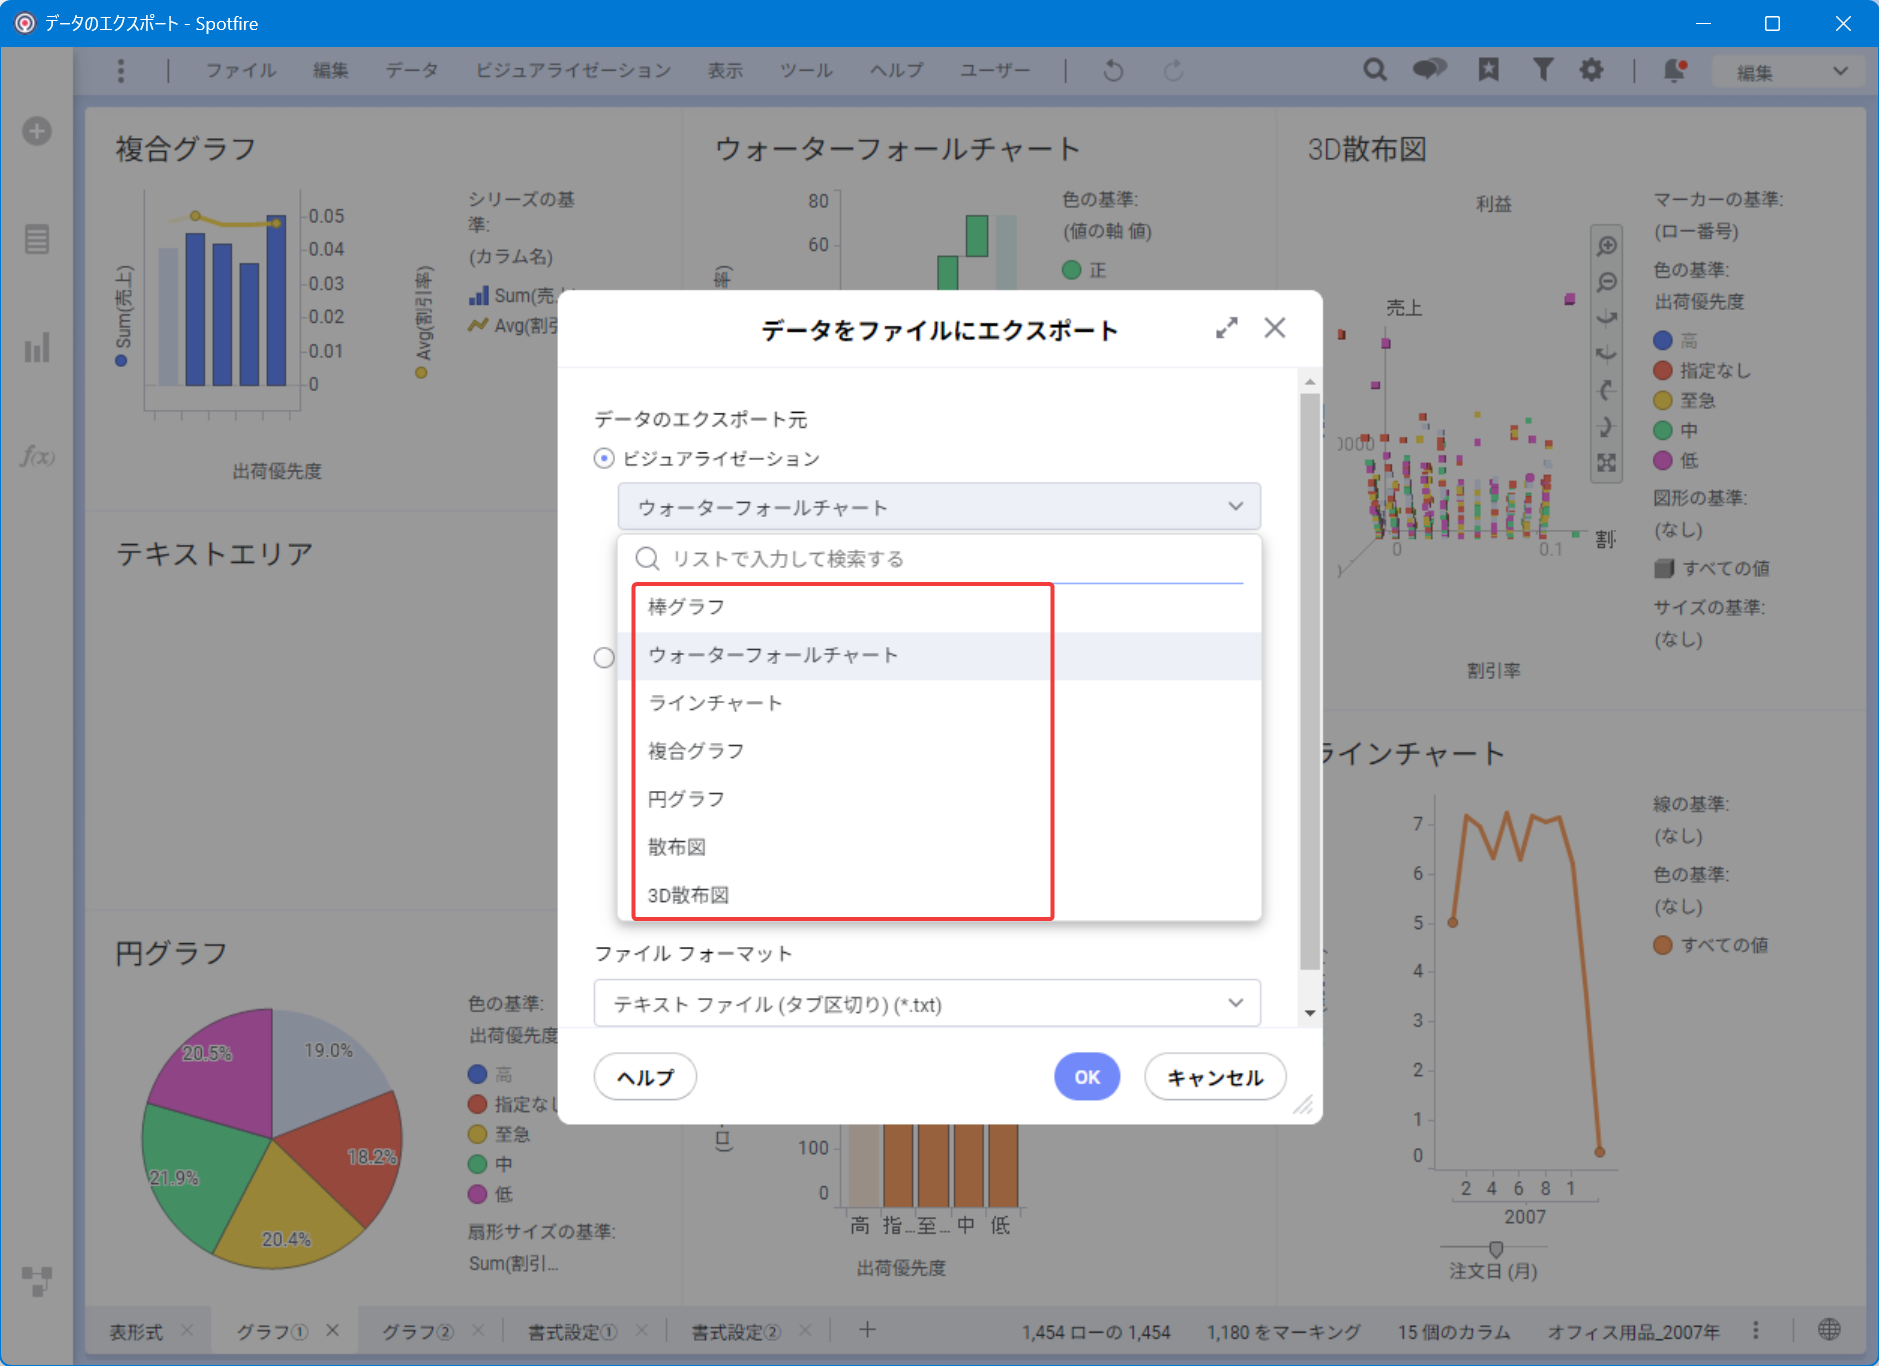Switch to the グラフ② tab

click(x=418, y=1331)
